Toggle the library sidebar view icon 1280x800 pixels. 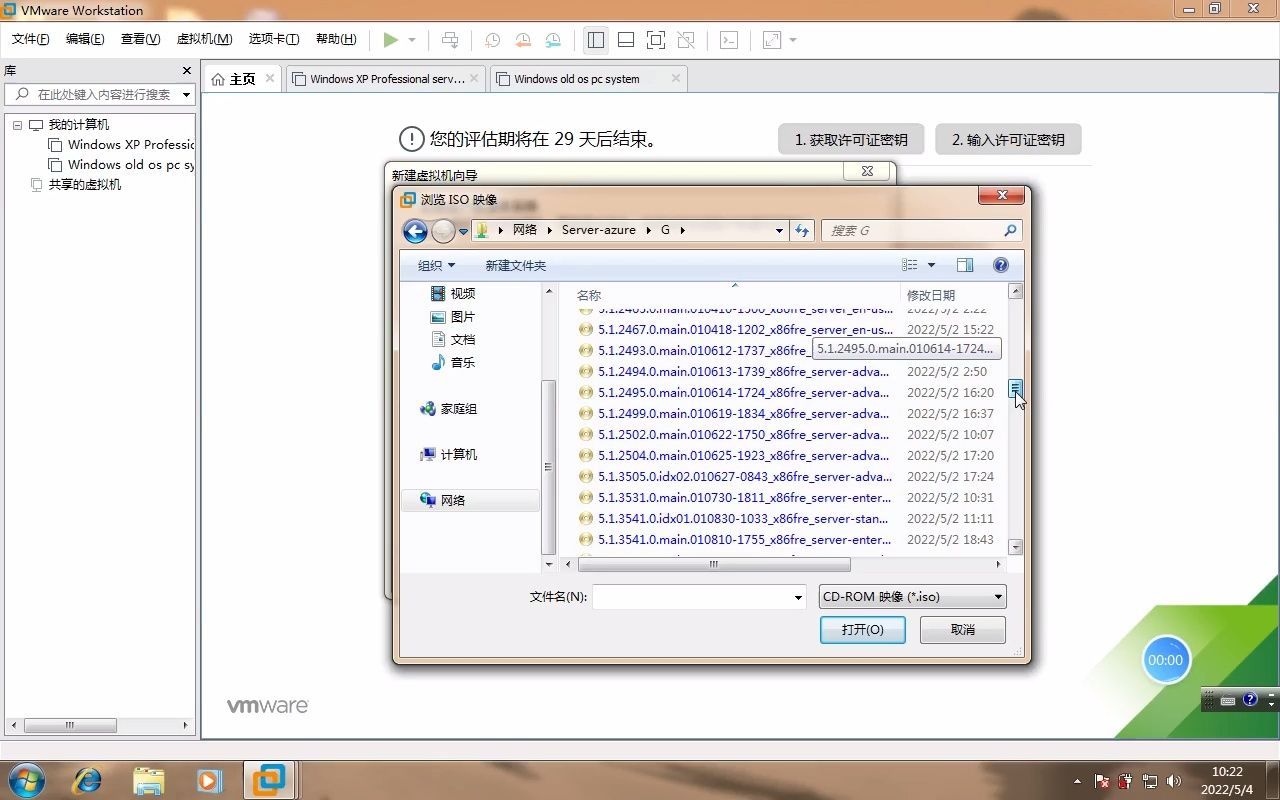point(596,40)
